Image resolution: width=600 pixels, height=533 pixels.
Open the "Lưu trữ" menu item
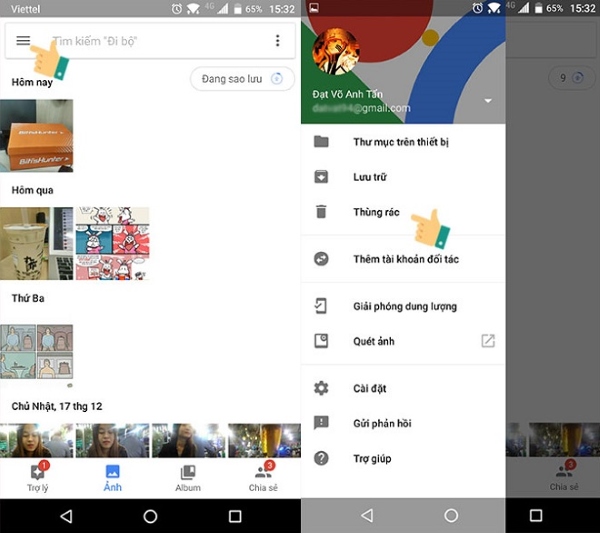point(403,177)
